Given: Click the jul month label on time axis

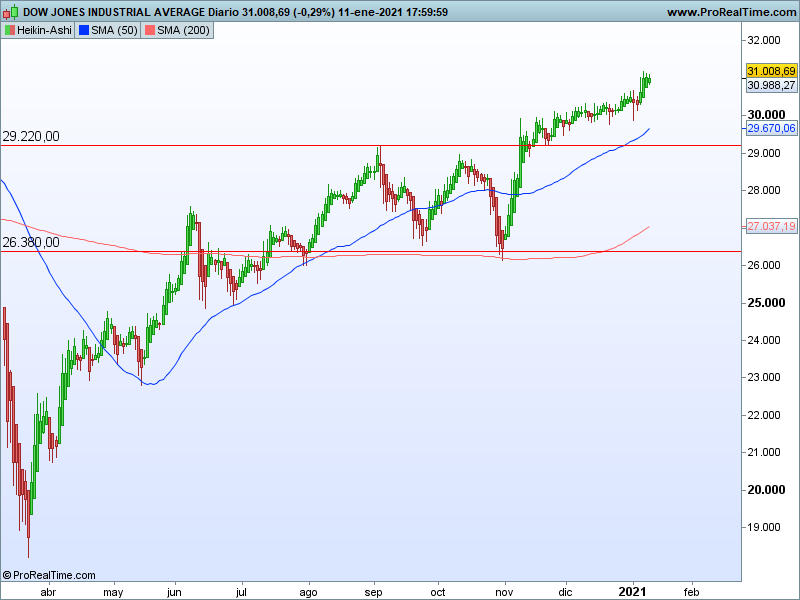Looking at the screenshot, I should coord(241,593).
